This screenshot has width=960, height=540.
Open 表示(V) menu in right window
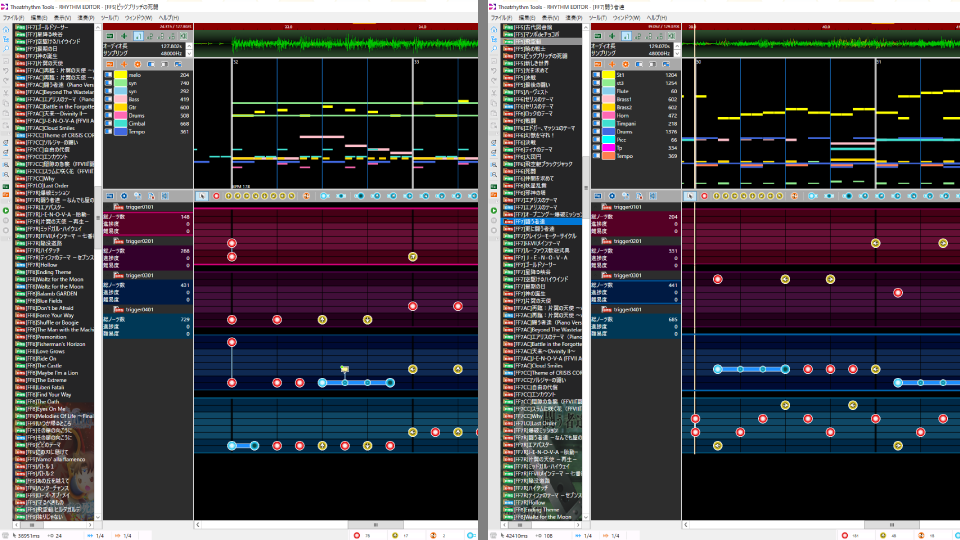click(x=550, y=18)
